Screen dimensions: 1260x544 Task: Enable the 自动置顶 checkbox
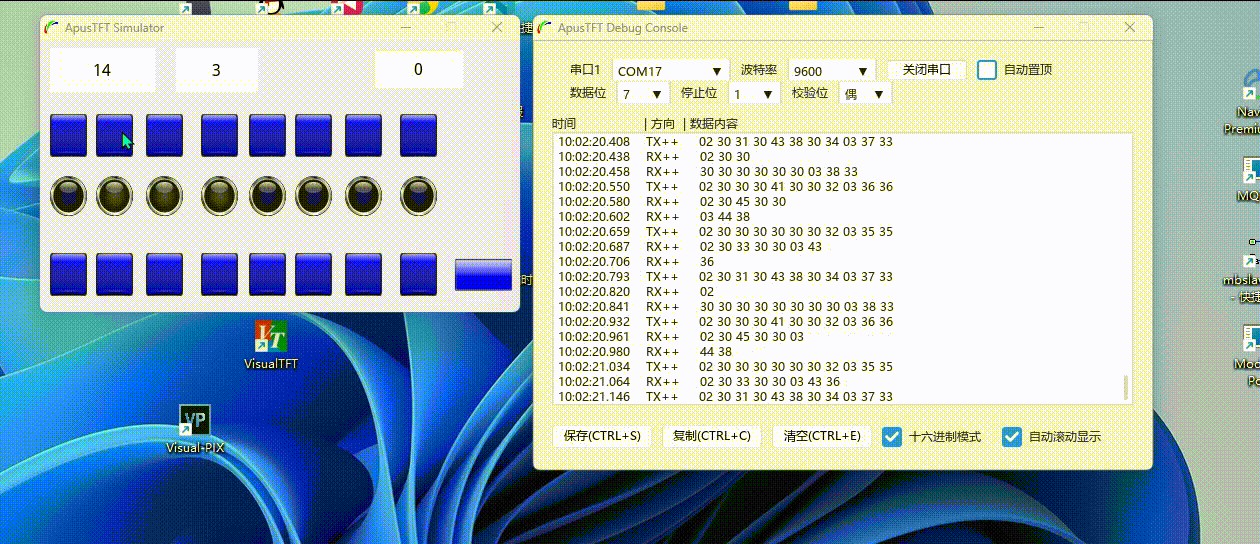click(987, 70)
